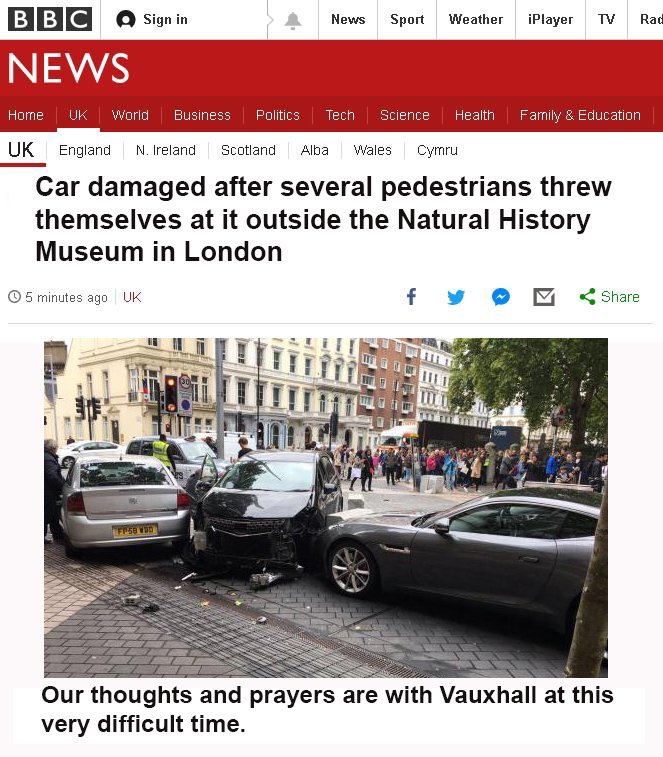The image size is (663, 757).
Task: Open the notifications bell icon
Action: pos(293,20)
